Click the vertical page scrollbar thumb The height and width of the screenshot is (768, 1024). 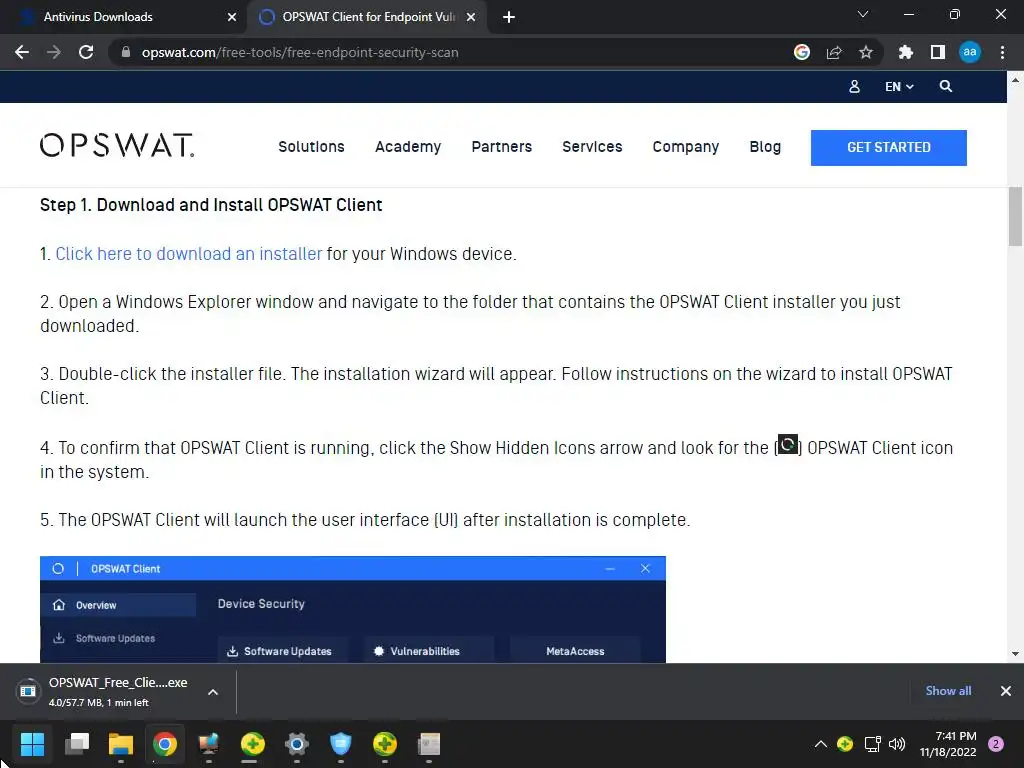(x=1015, y=216)
